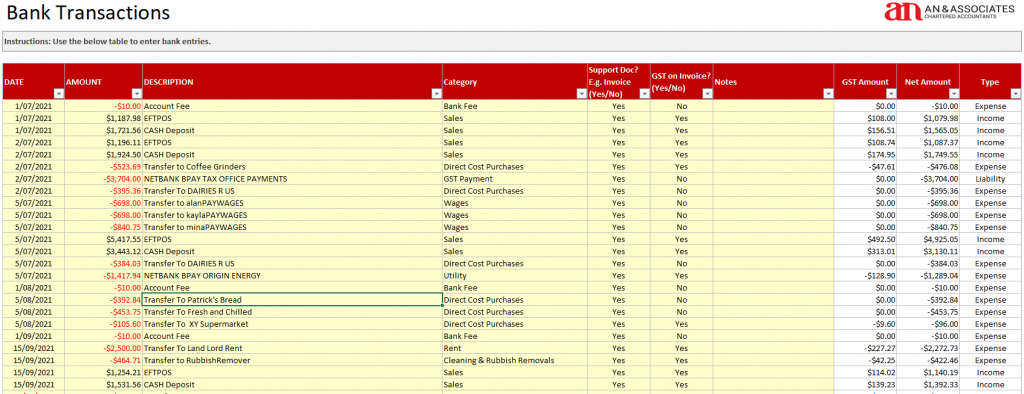Open the Support Doc column filter dropdown
Image resolution: width=1024 pixels, height=394 pixels.
click(644, 94)
